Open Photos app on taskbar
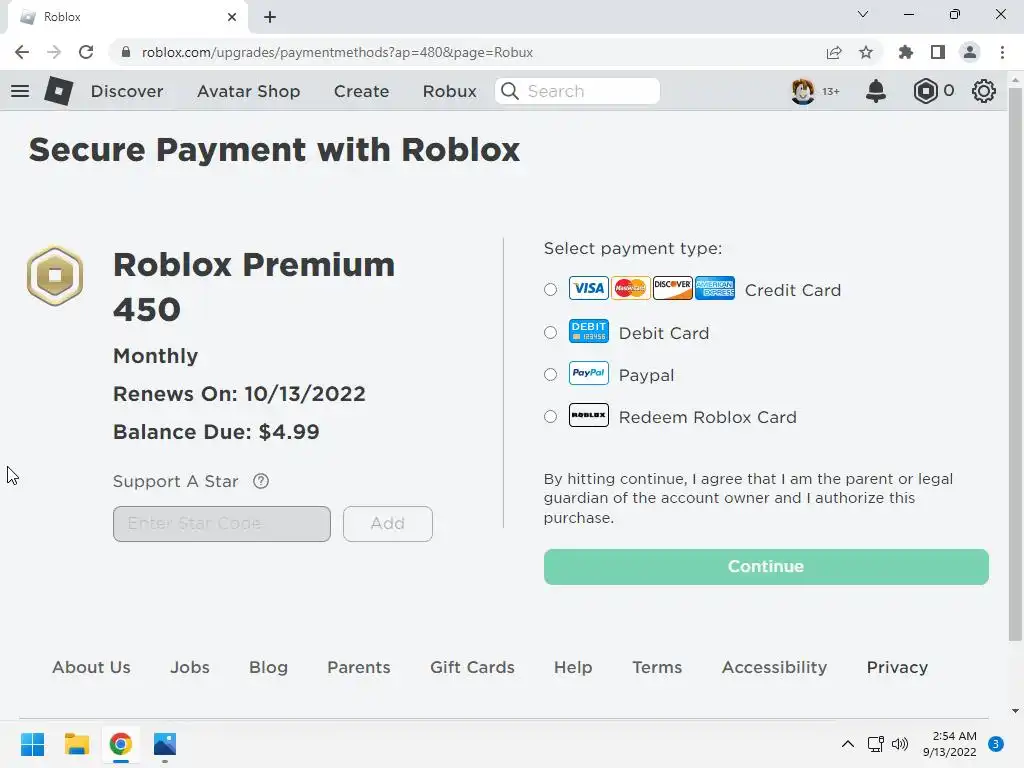The width and height of the screenshot is (1024, 768). click(x=165, y=744)
